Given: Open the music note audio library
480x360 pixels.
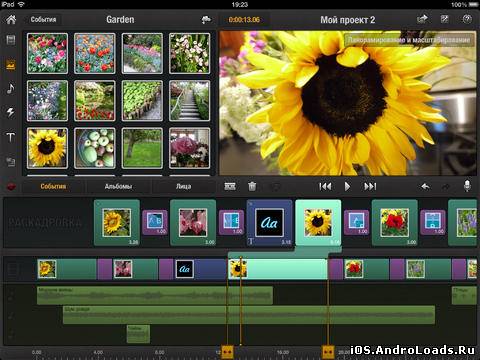Looking at the screenshot, I should pyautogui.click(x=11, y=89).
